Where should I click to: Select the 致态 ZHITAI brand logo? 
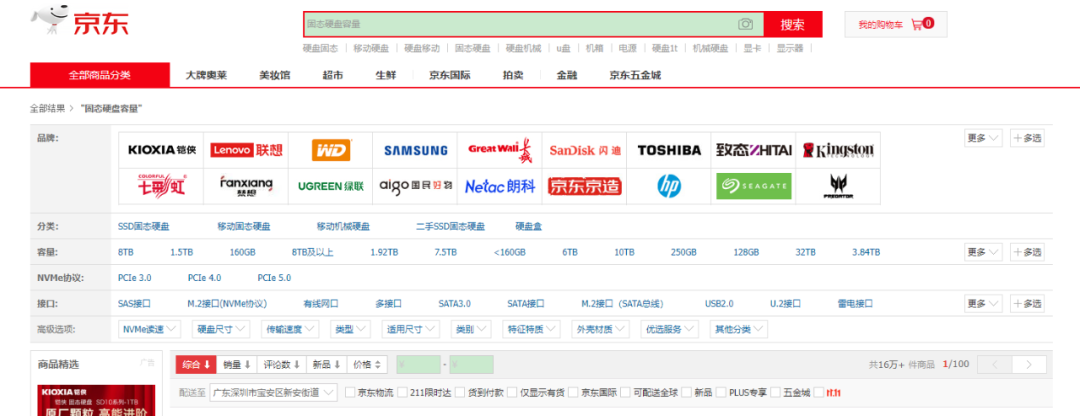(x=754, y=149)
